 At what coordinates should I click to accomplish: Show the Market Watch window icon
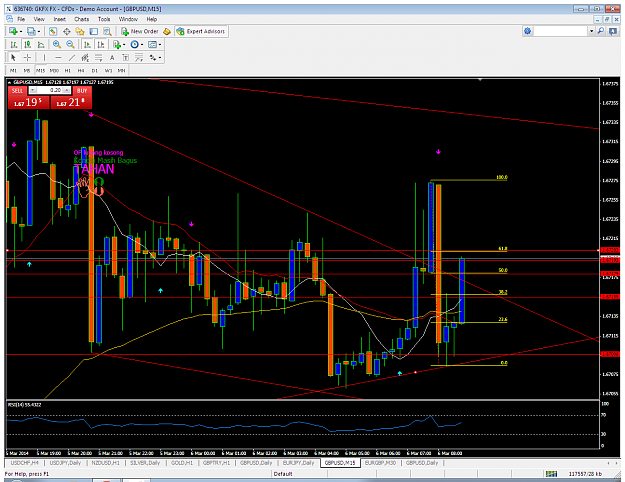tap(53, 31)
